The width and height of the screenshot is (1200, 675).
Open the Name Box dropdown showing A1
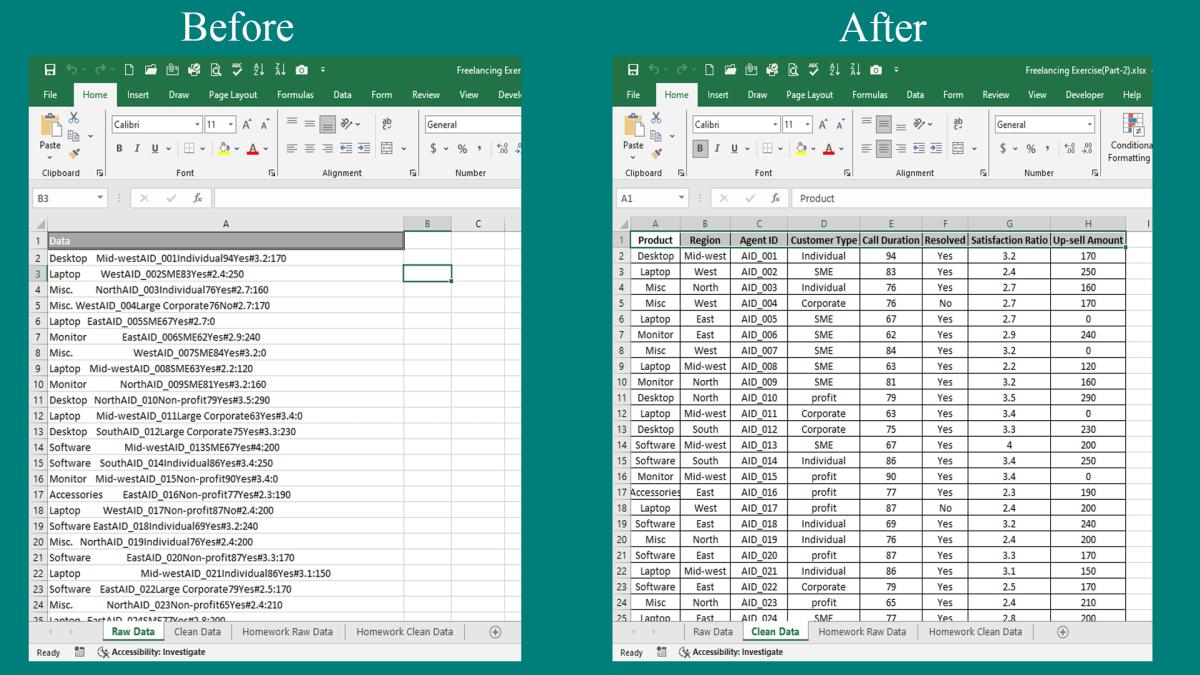(681, 198)
